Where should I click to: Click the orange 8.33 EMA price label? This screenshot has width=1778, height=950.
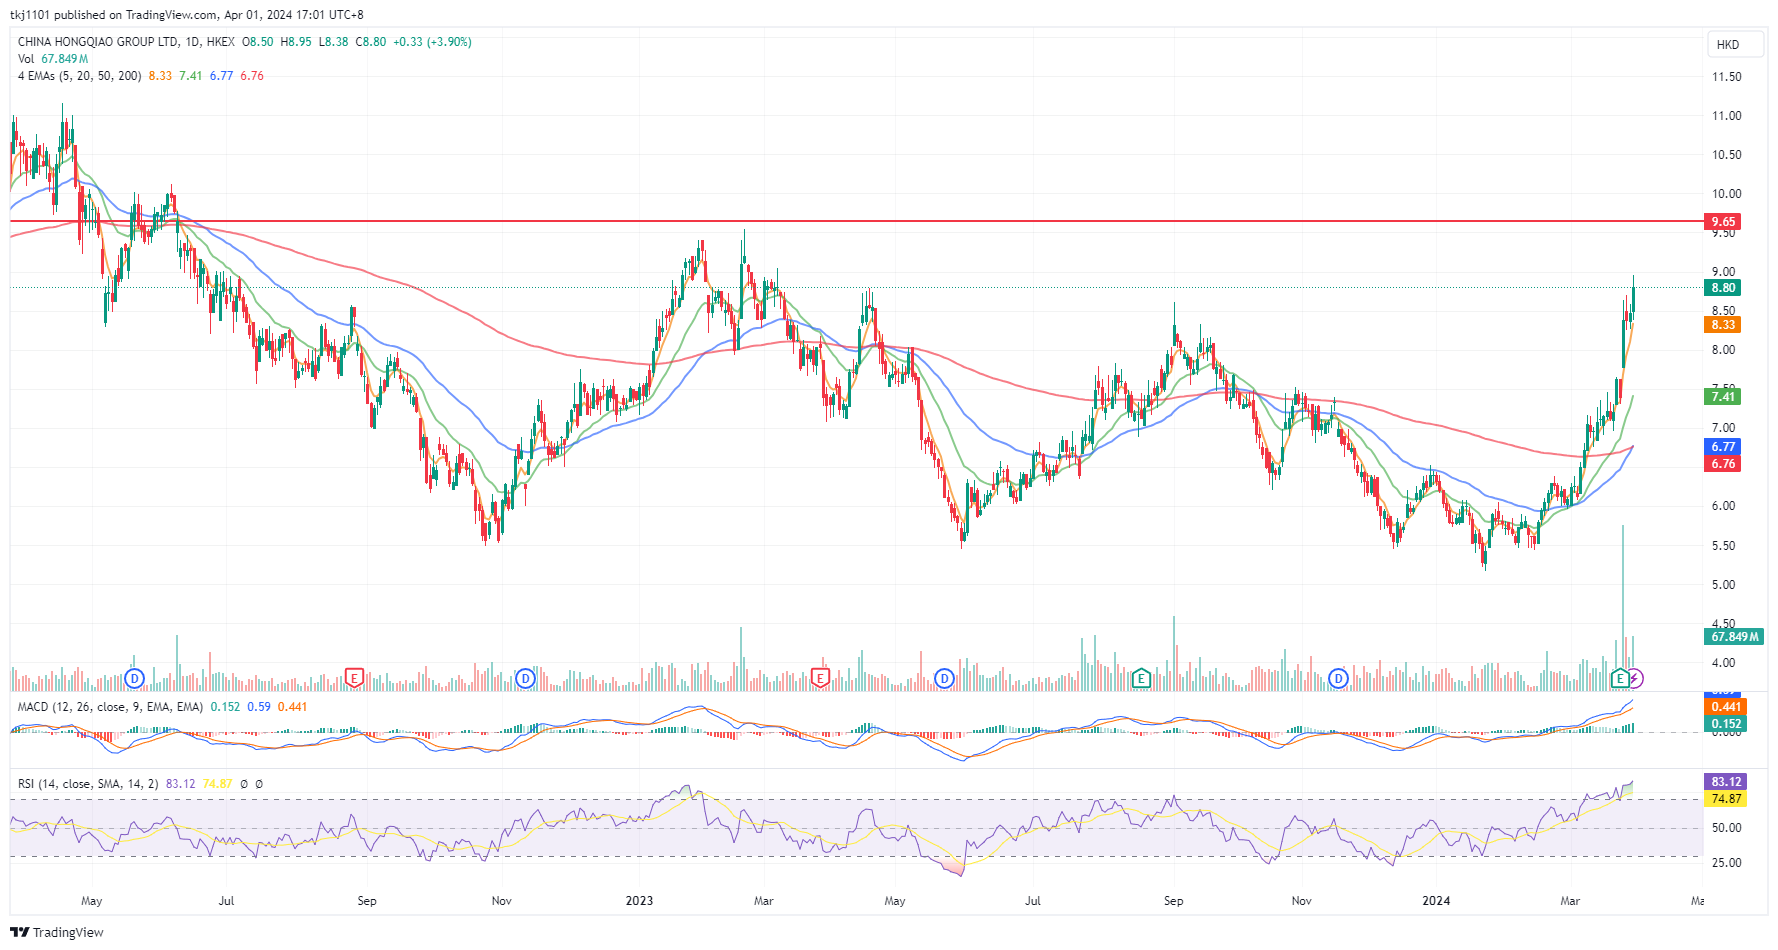[1723, 325]
